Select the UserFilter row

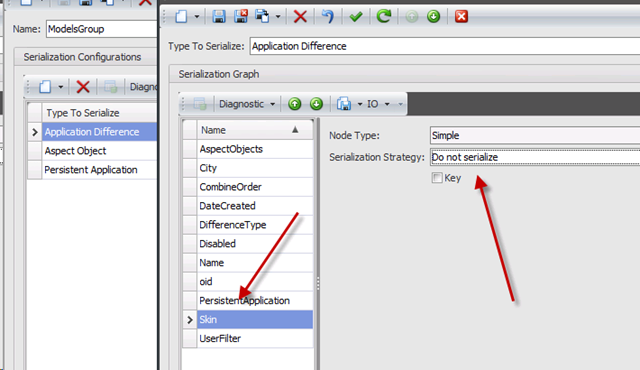(255, 338)
